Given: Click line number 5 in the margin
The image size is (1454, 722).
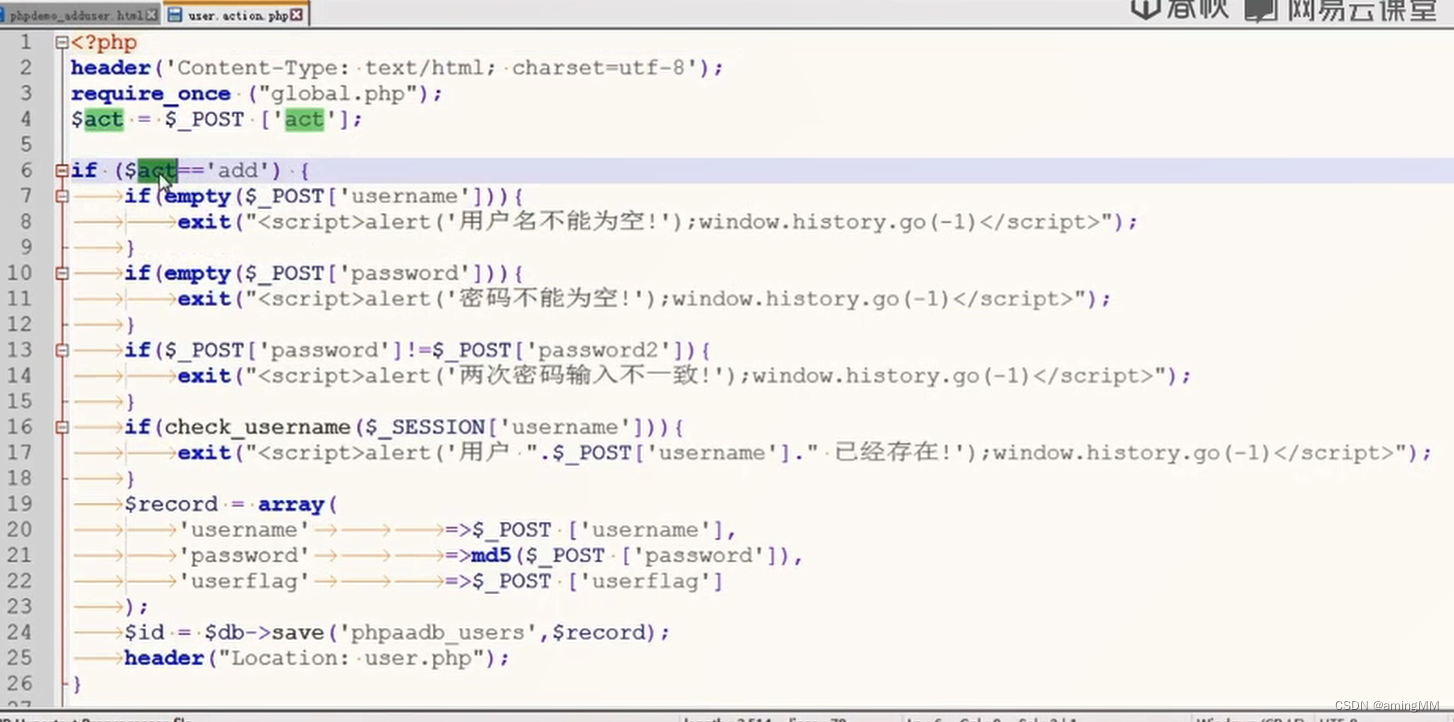Looking at the screenshot, I should point(26,145).
